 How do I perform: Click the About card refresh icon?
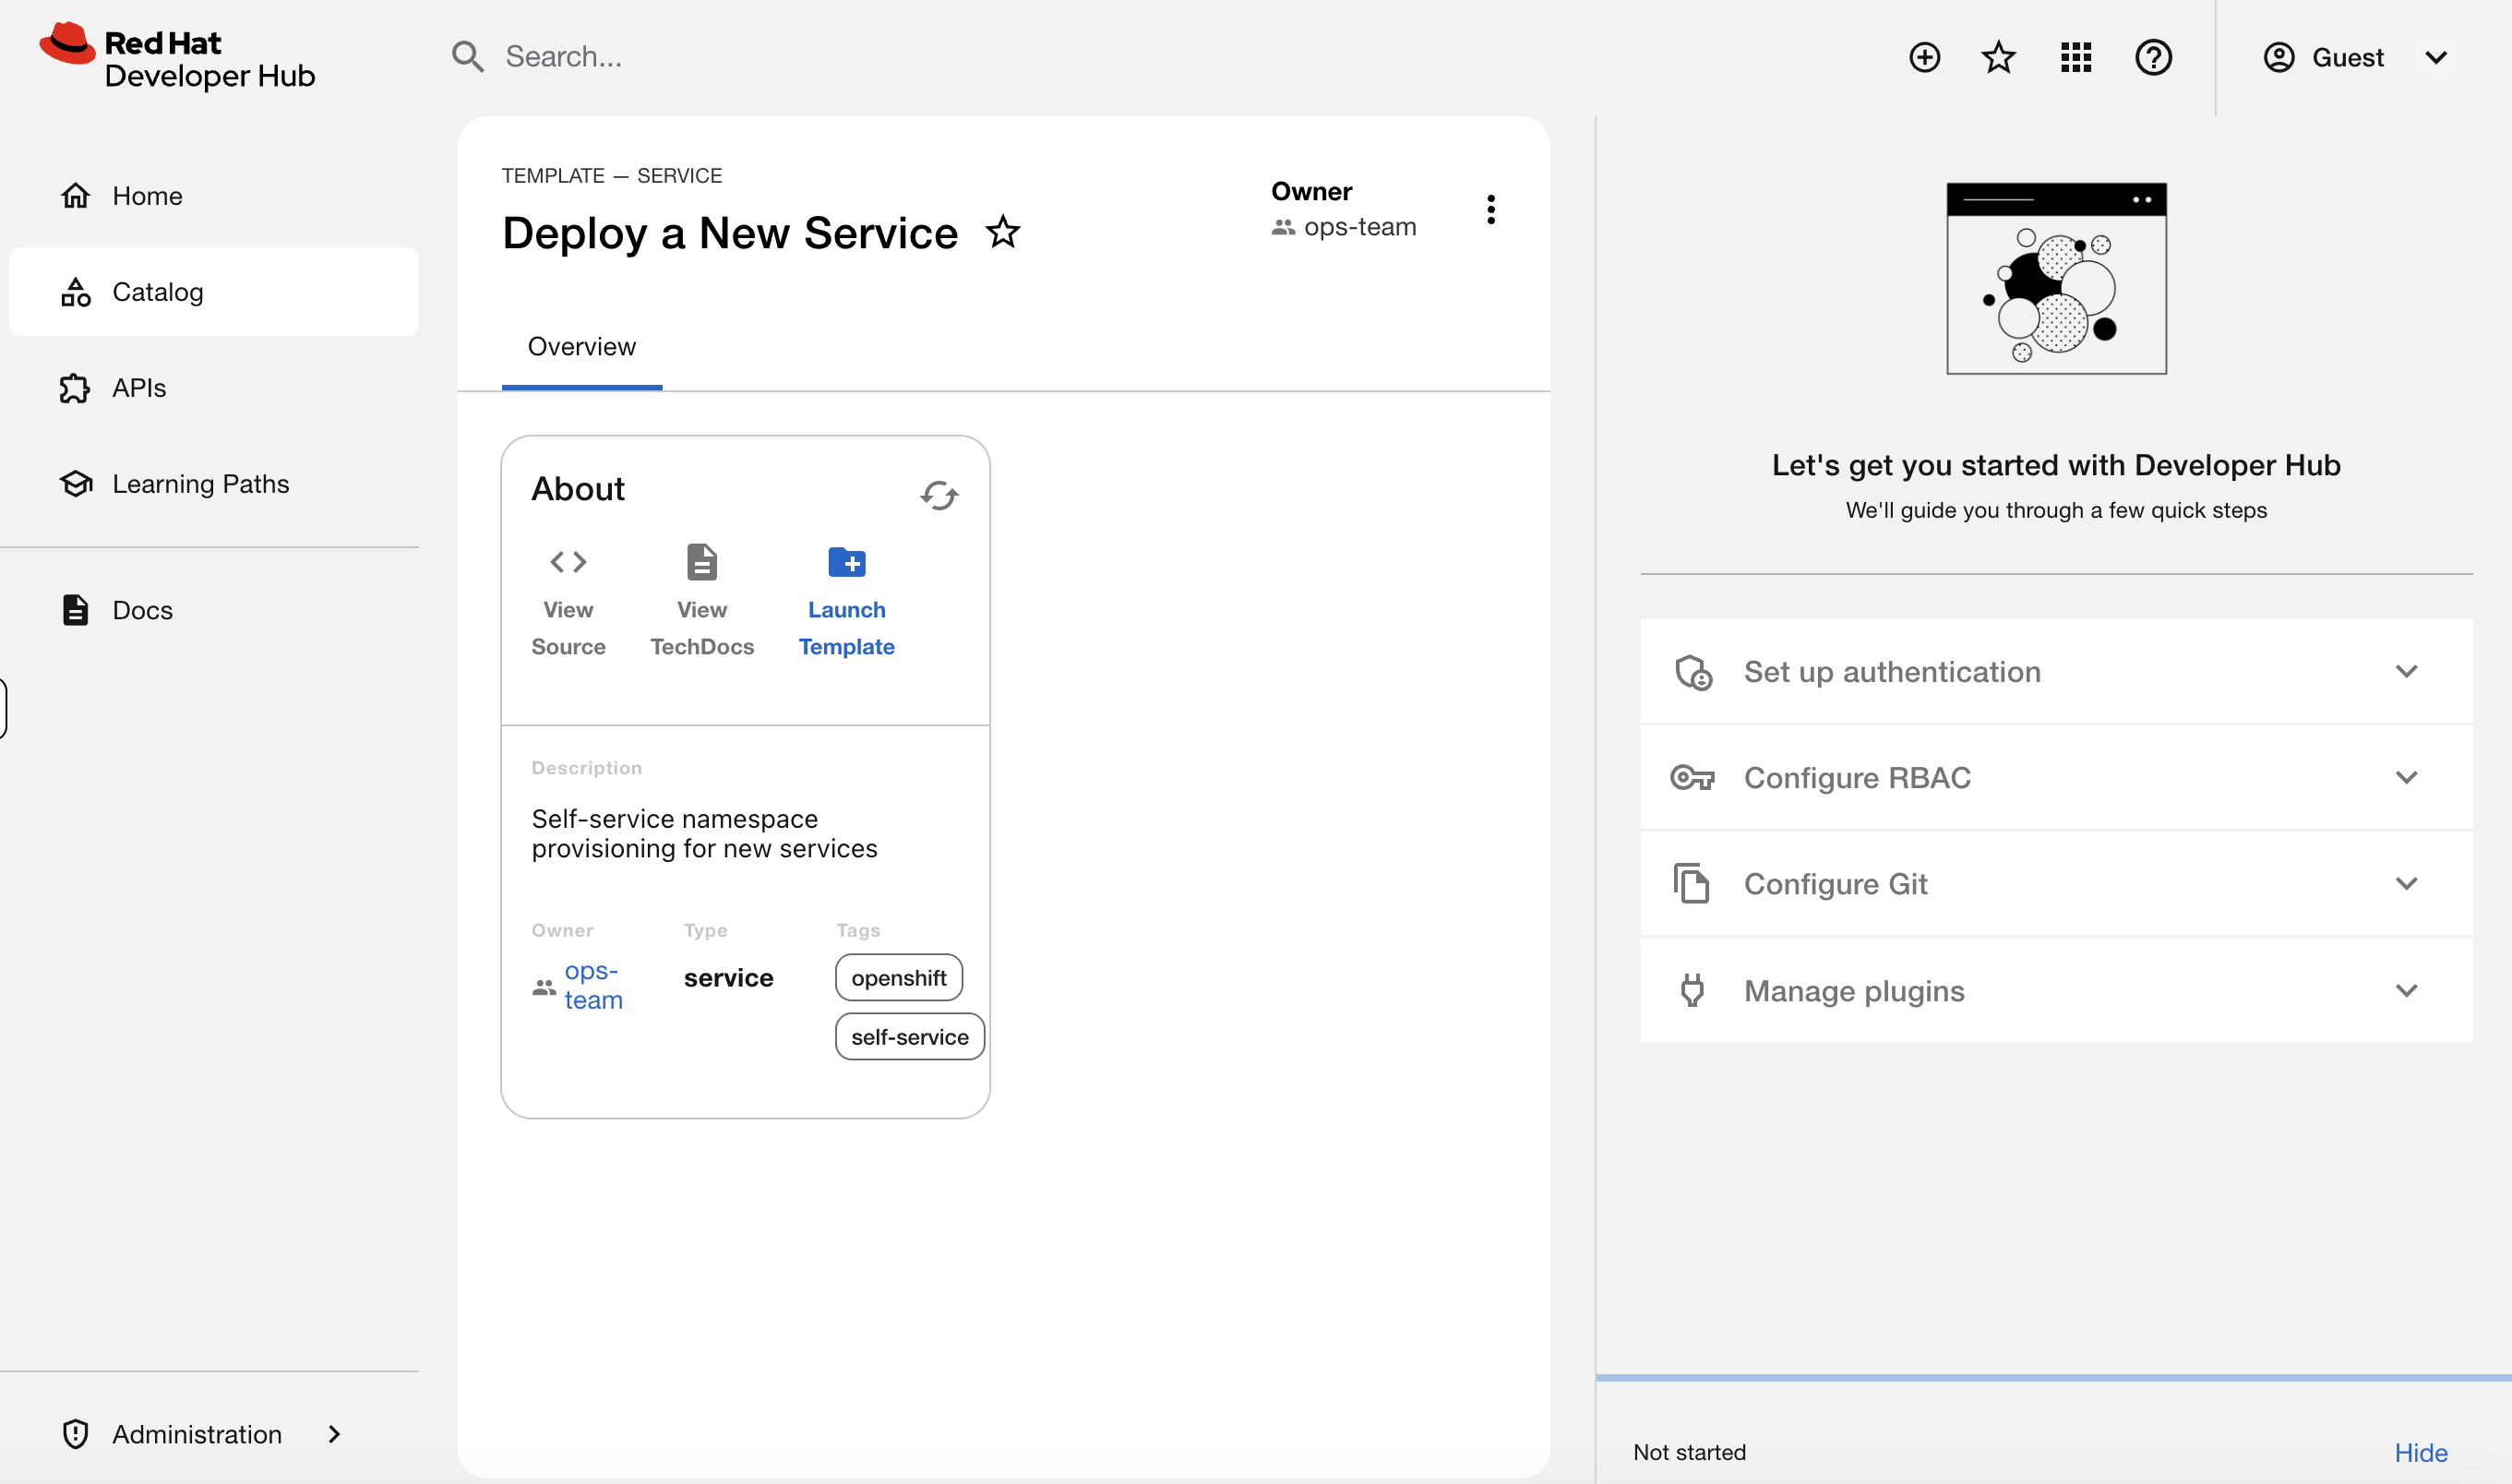pos(939,495)
